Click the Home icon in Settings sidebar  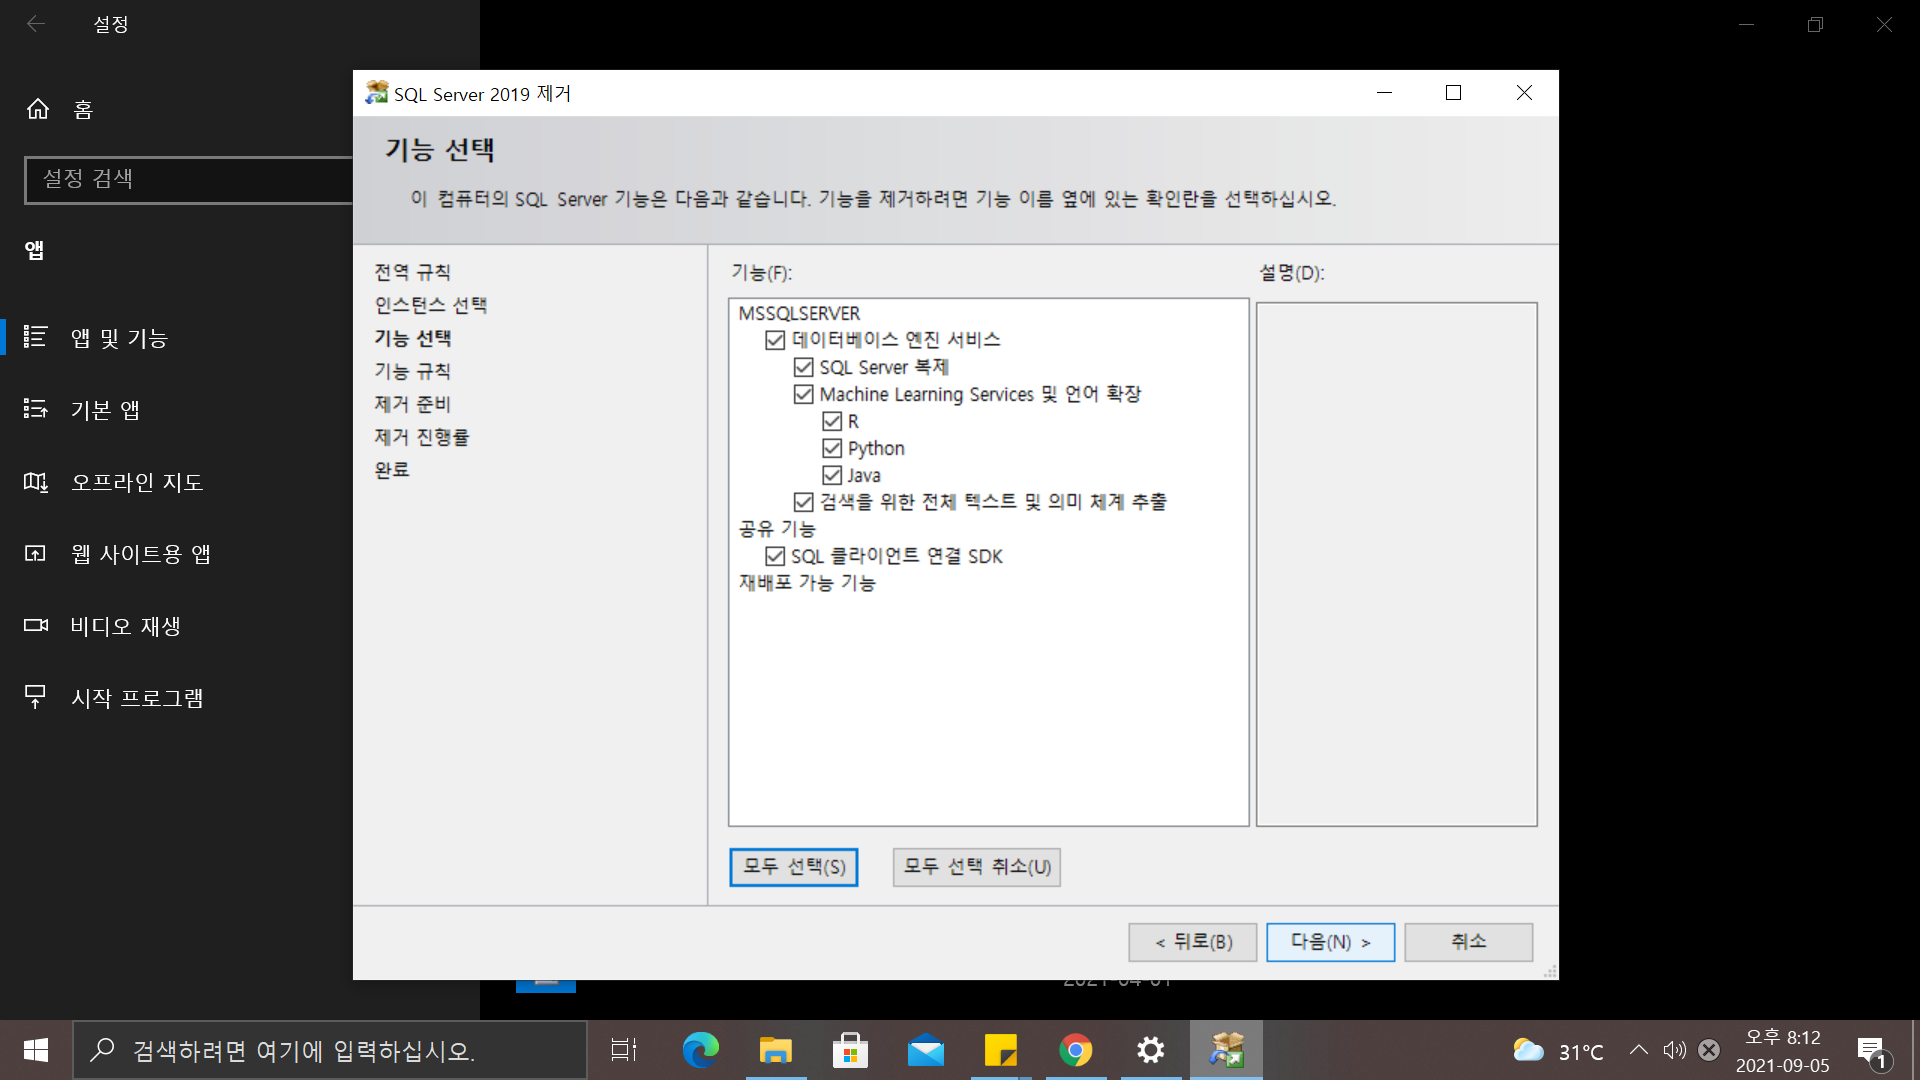pyautogui.click(x=38, y=109)
